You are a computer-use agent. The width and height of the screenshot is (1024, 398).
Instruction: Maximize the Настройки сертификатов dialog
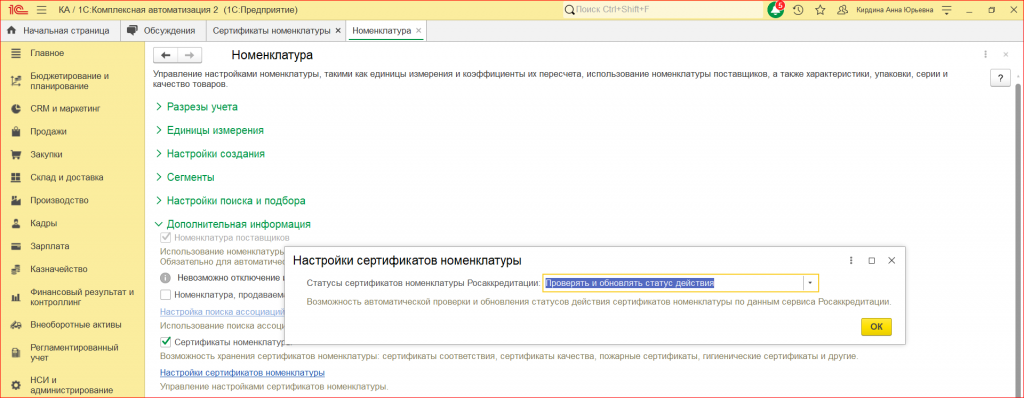tap(871, 260)
